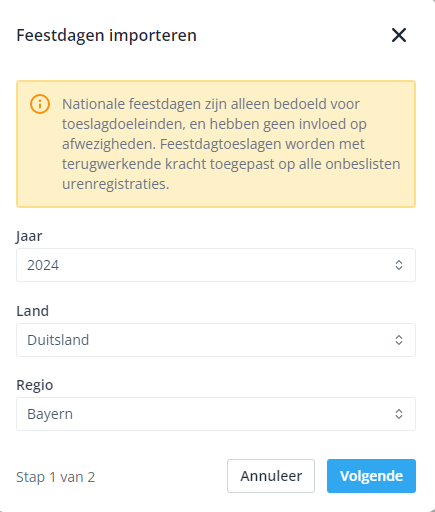The height and width of the screenshot is (512, 435).
Task: Click the yellow warning notice banner
Action: click(216, 144)
